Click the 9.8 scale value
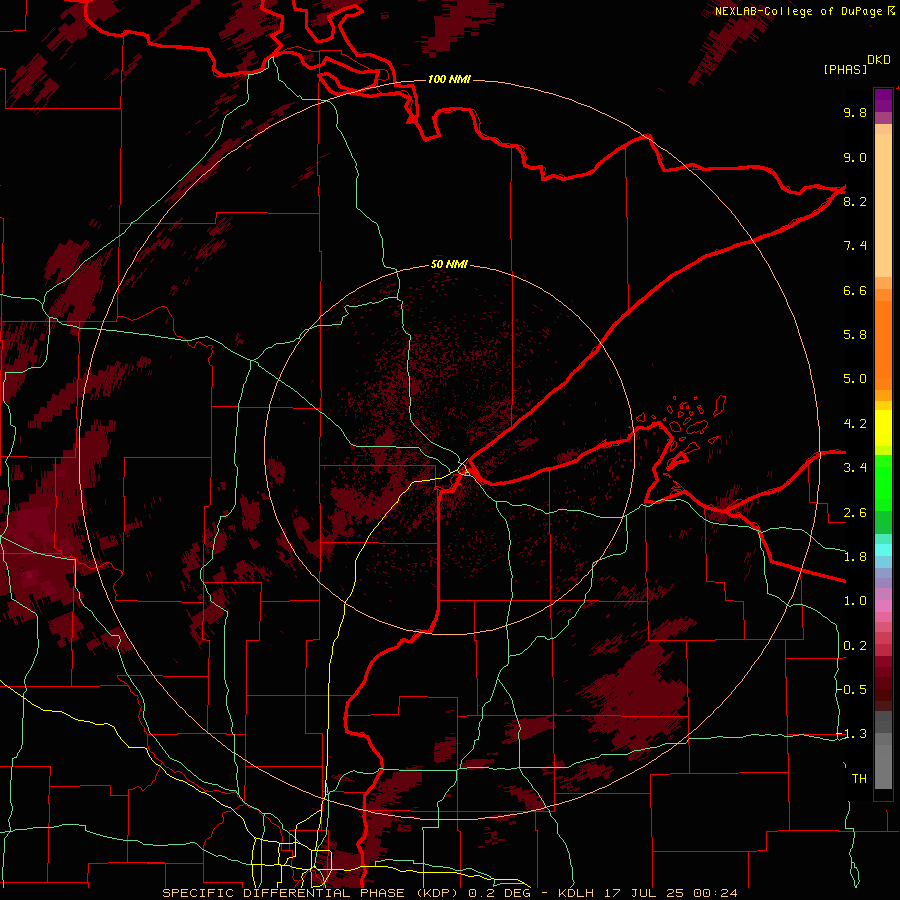The width and height of the screenshot is (900, 900). point(855,112)
